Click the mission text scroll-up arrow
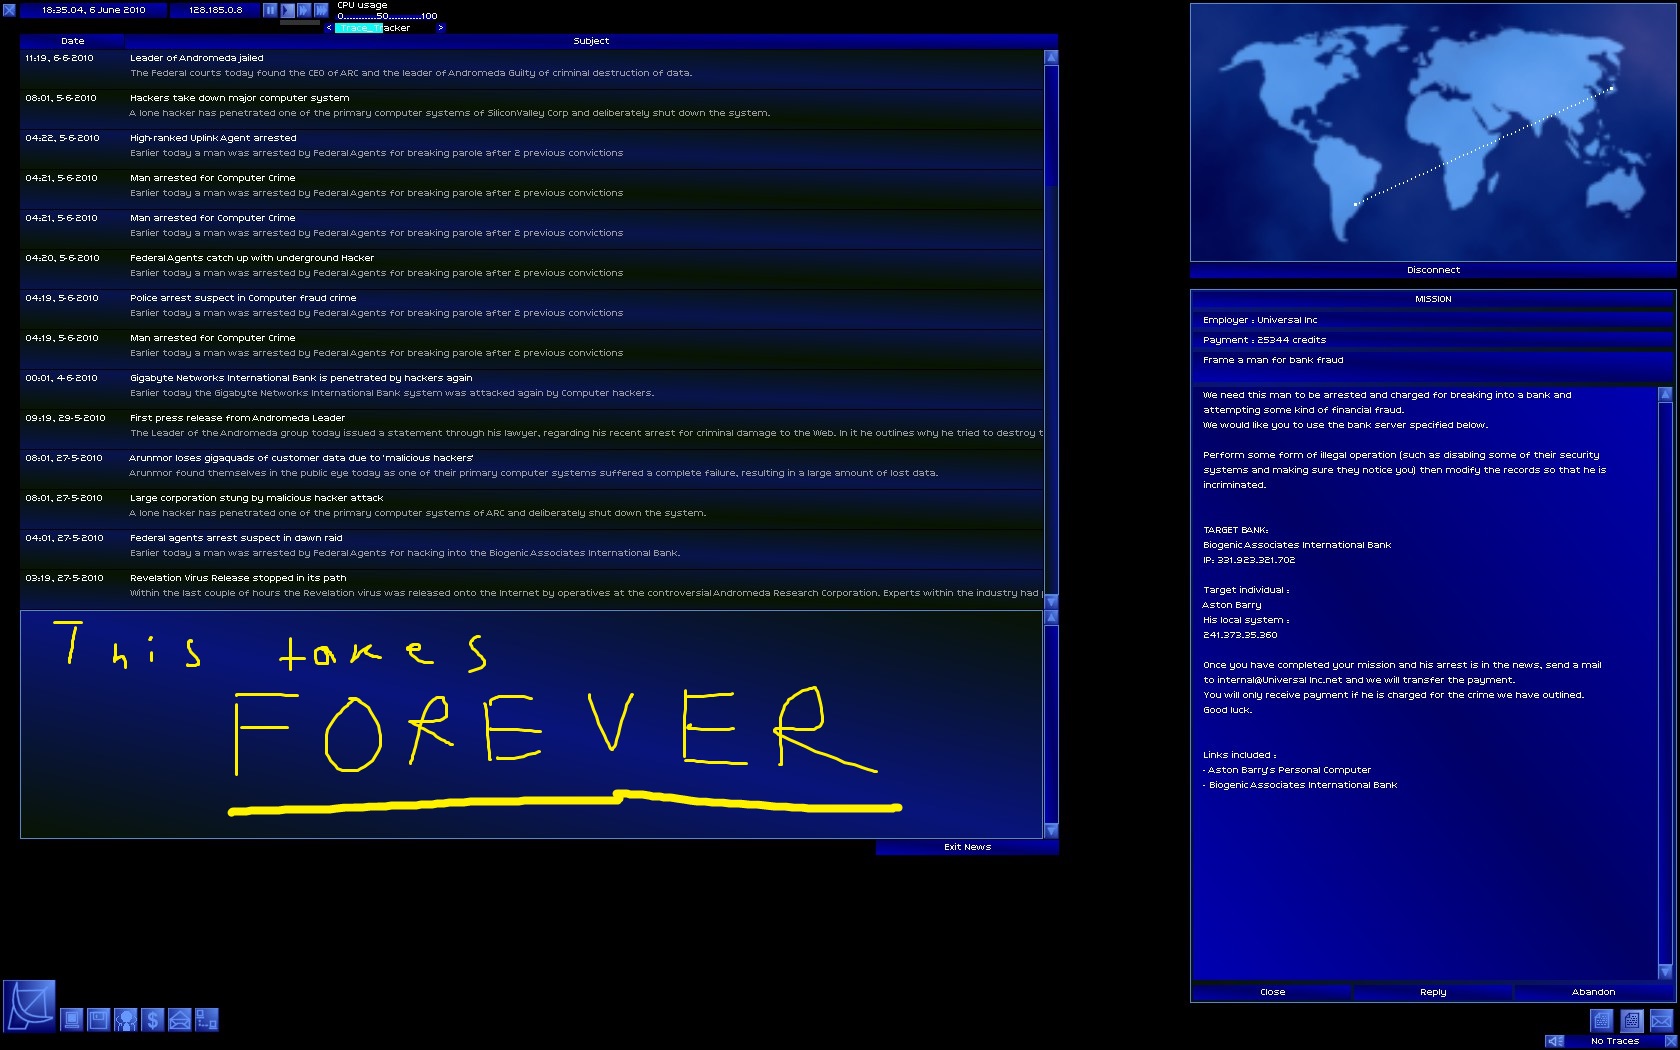The height and width of the screenshot is (1050, 1680). (x=1665, y=395)
